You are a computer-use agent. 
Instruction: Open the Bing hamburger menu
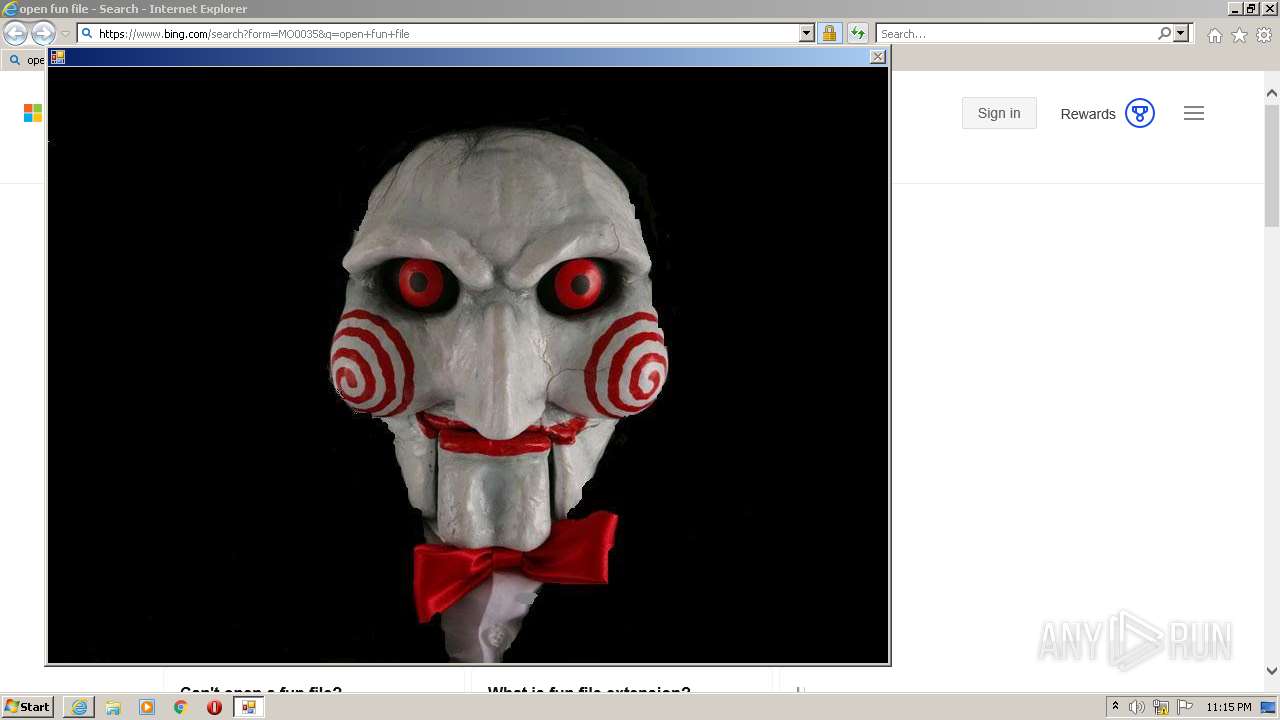click(x=1194, y=113)
